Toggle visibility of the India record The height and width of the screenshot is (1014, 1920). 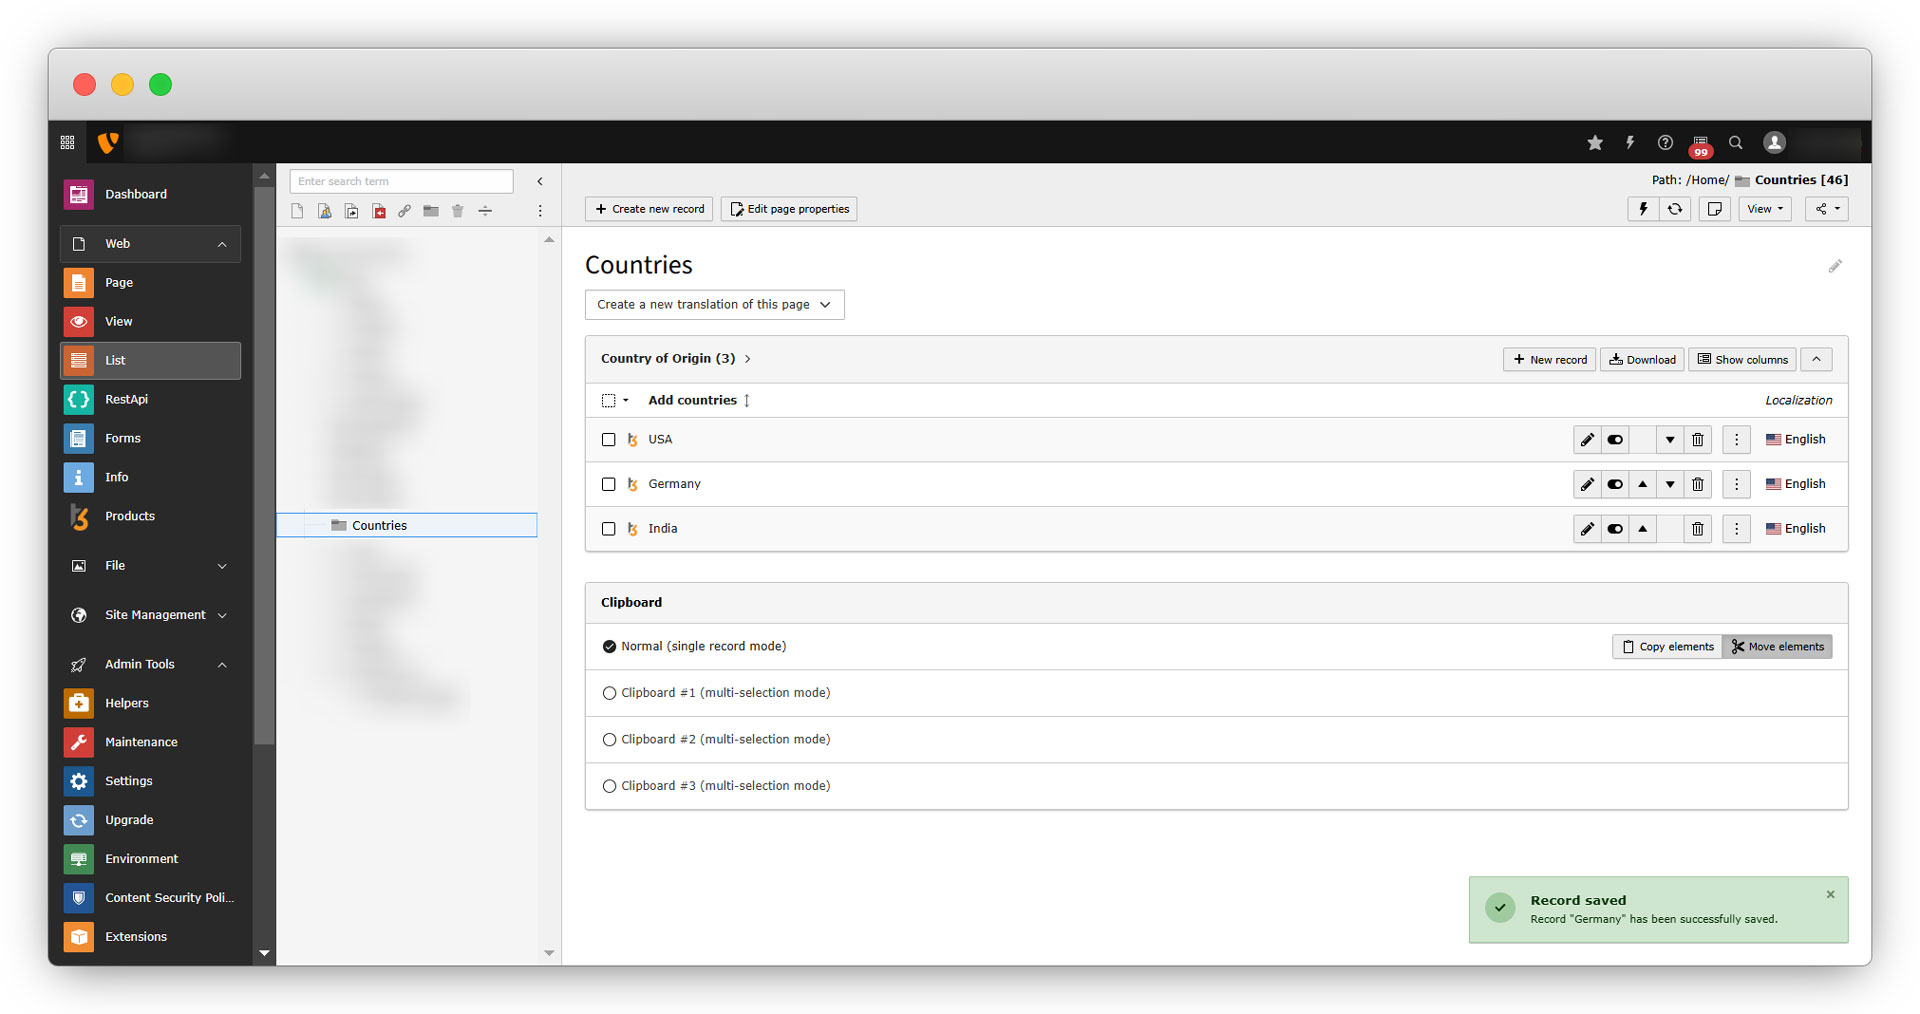tap(1615, 529)
